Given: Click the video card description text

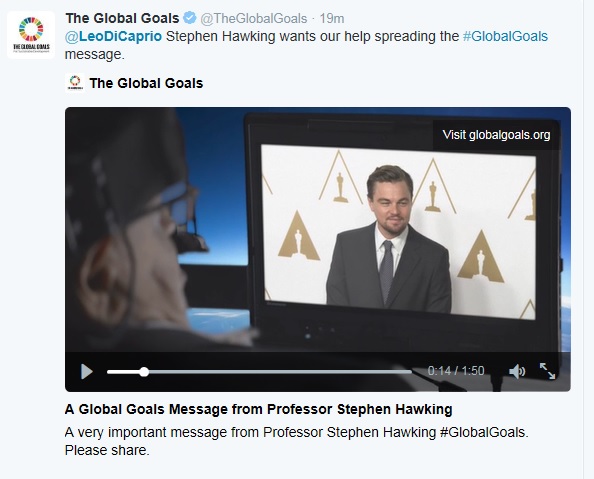Looking at the screenshot, I should [x=297, y=441].
